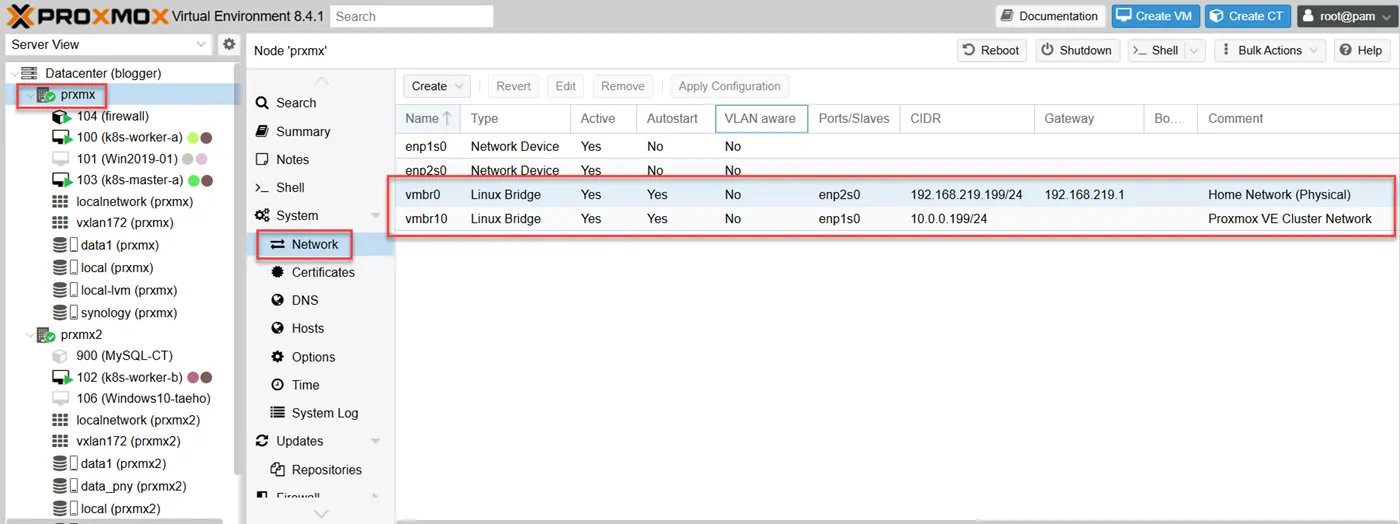
Task: Select the 103 (k8s-master-a) VM icon
Action: (x=61, y=180)
